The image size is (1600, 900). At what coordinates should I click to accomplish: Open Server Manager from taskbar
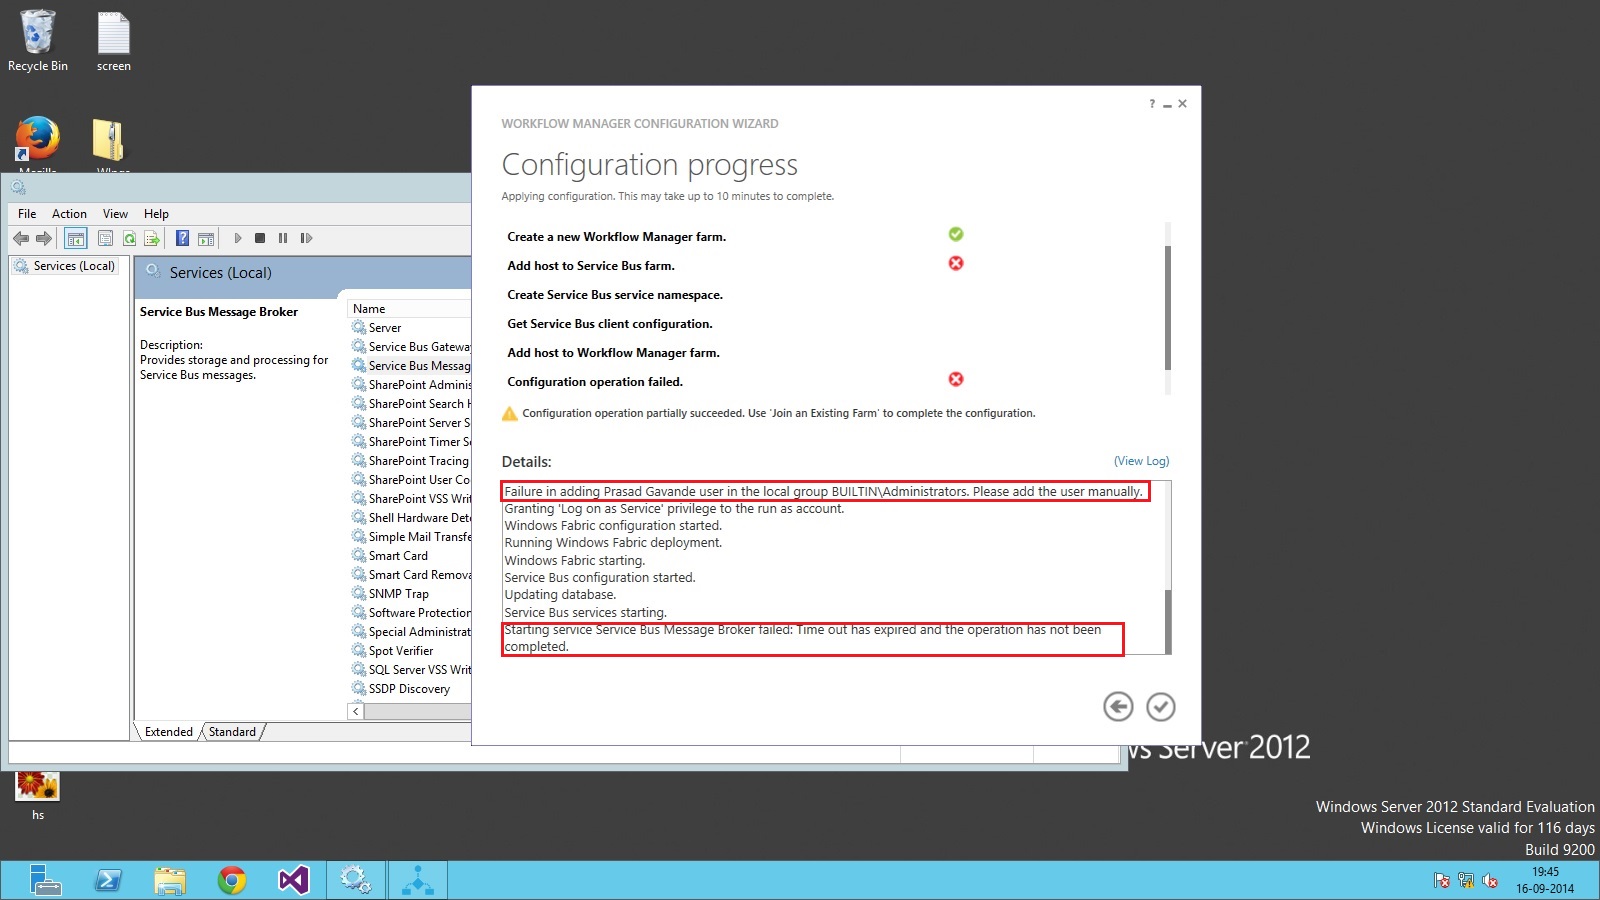pyautogui.click(x=45, y=880)
